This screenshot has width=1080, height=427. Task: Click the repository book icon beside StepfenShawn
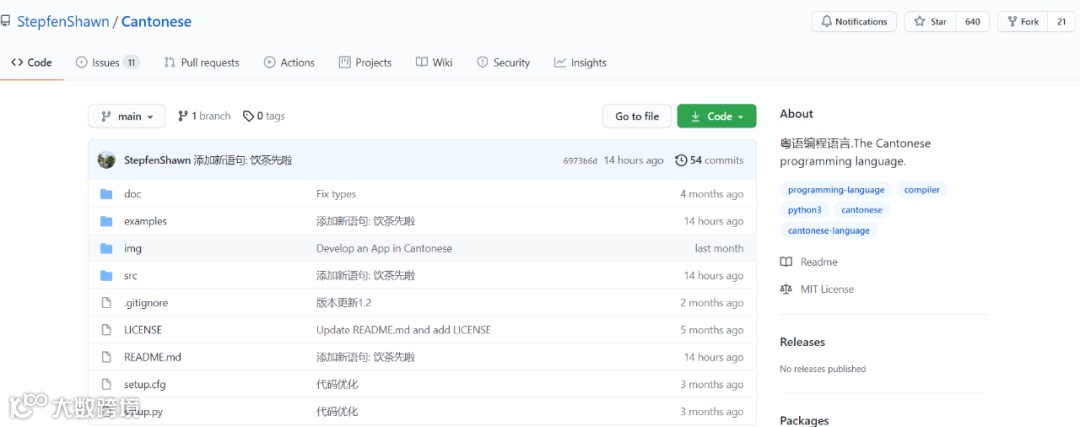(x=5, y=21)
